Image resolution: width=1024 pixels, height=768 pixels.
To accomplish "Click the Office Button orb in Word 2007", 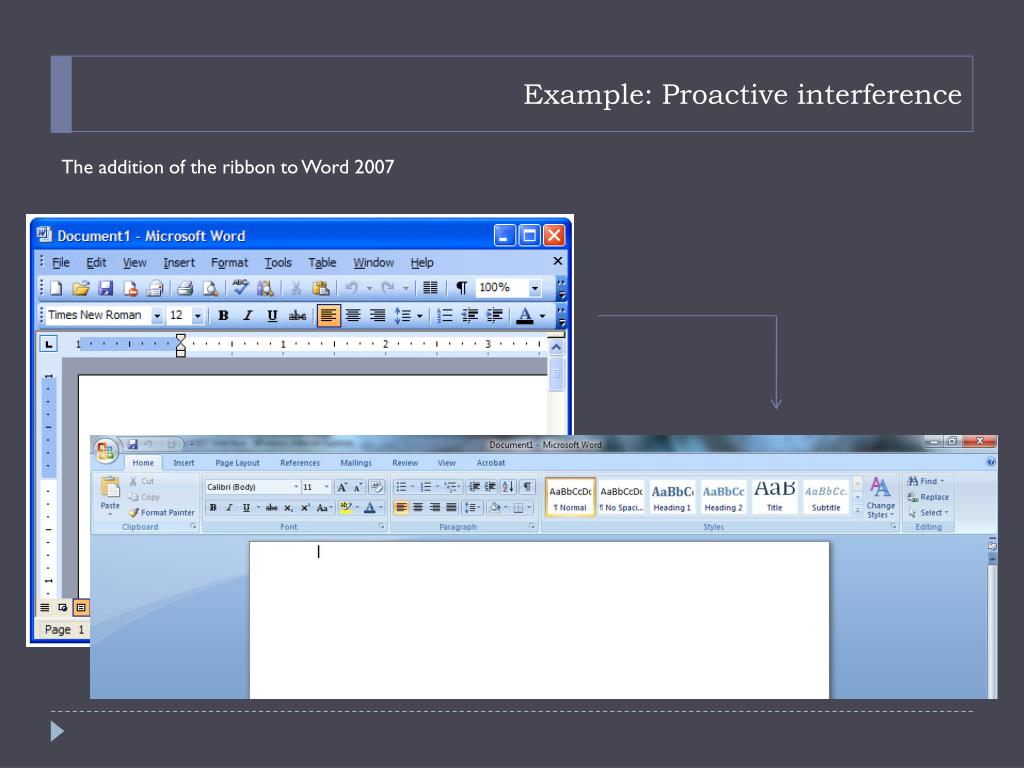I will pos(106,451).
